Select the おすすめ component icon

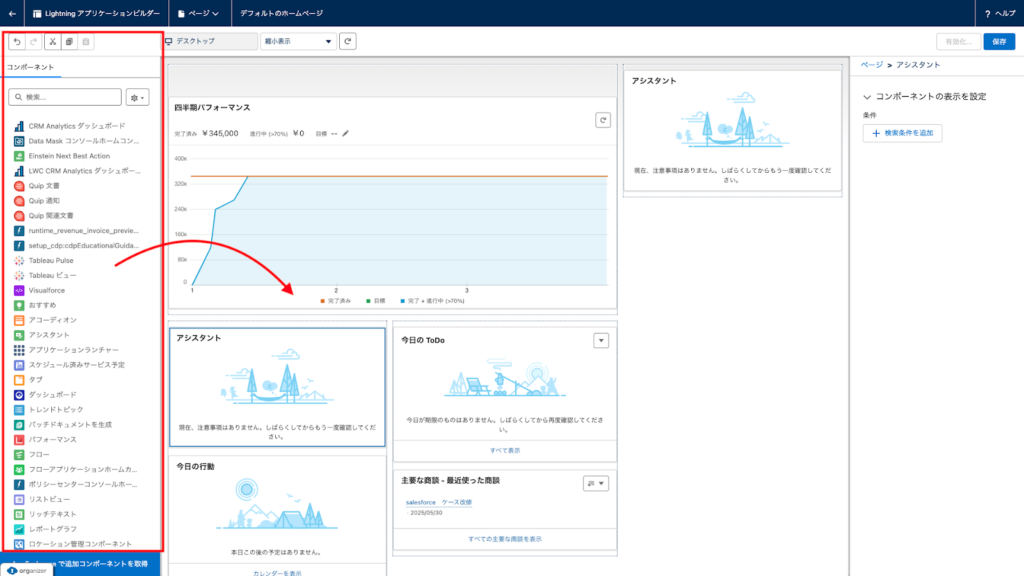pyautogui.click(x=19, y=305)
